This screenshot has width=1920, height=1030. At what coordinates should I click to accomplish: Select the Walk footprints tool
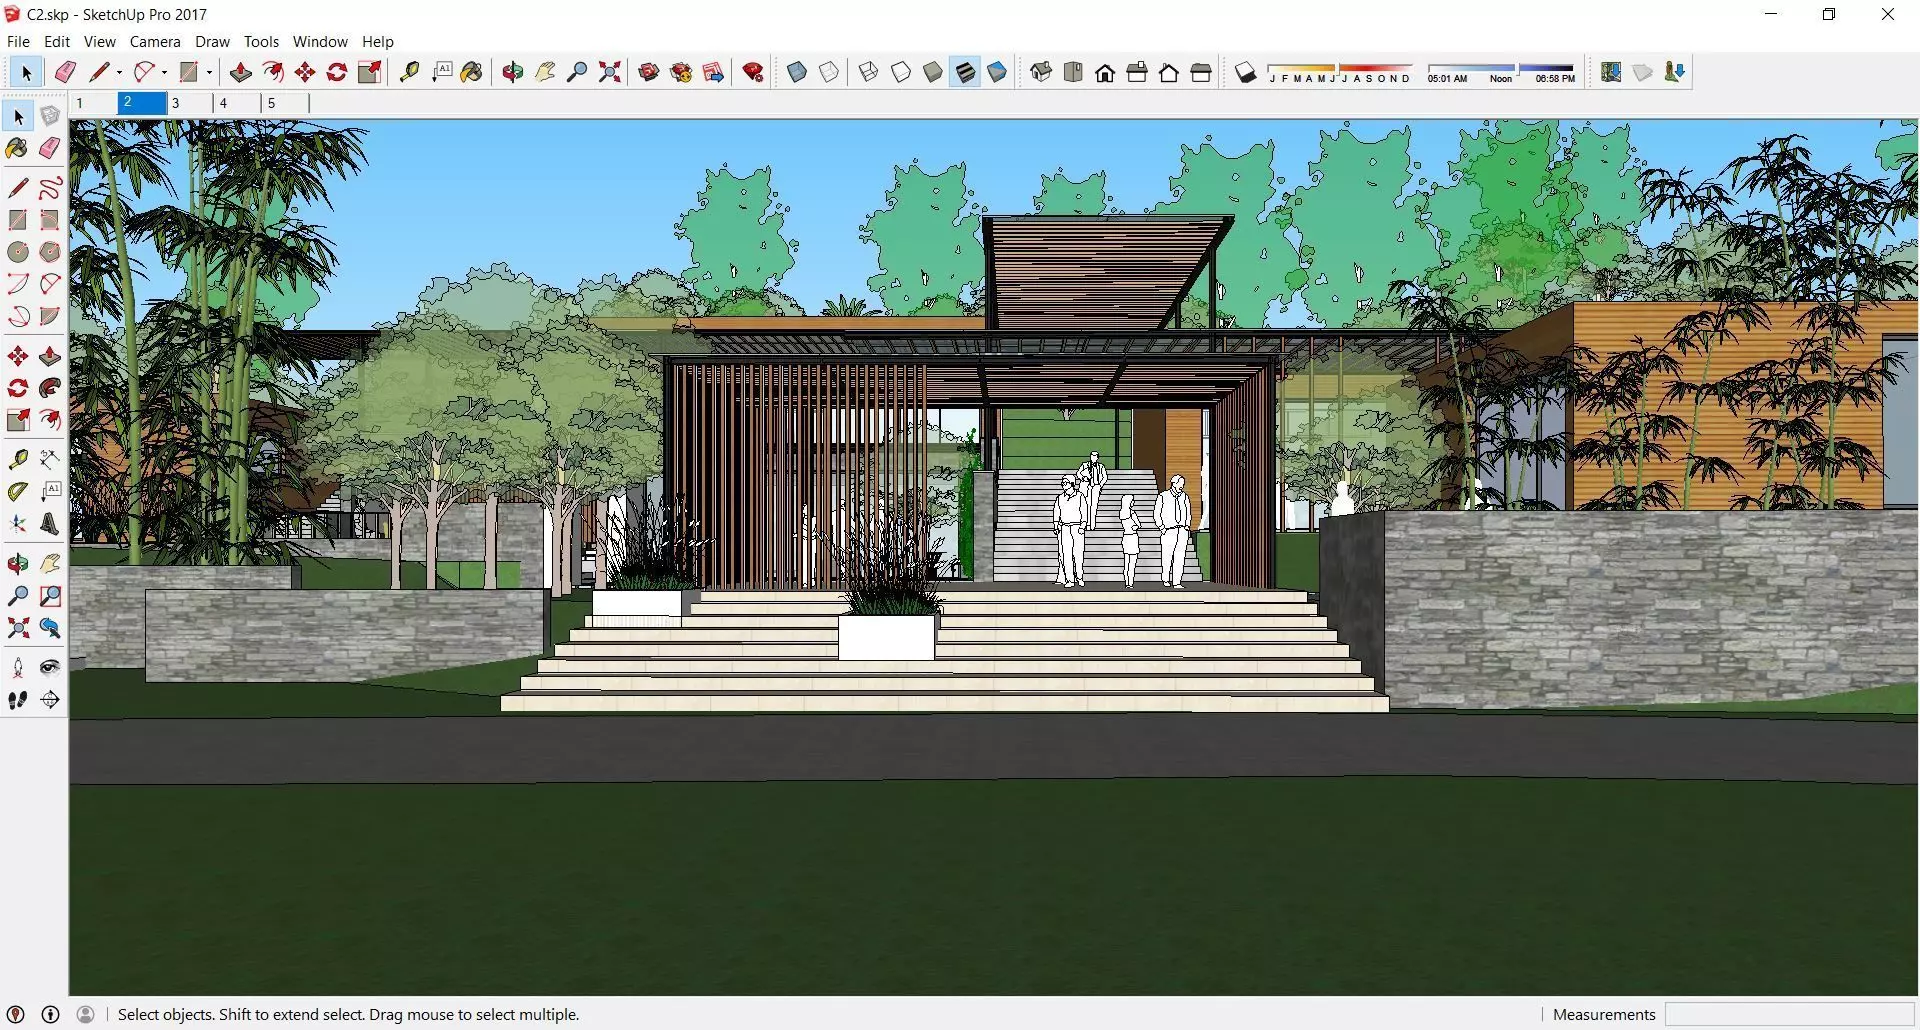(18, 700)
